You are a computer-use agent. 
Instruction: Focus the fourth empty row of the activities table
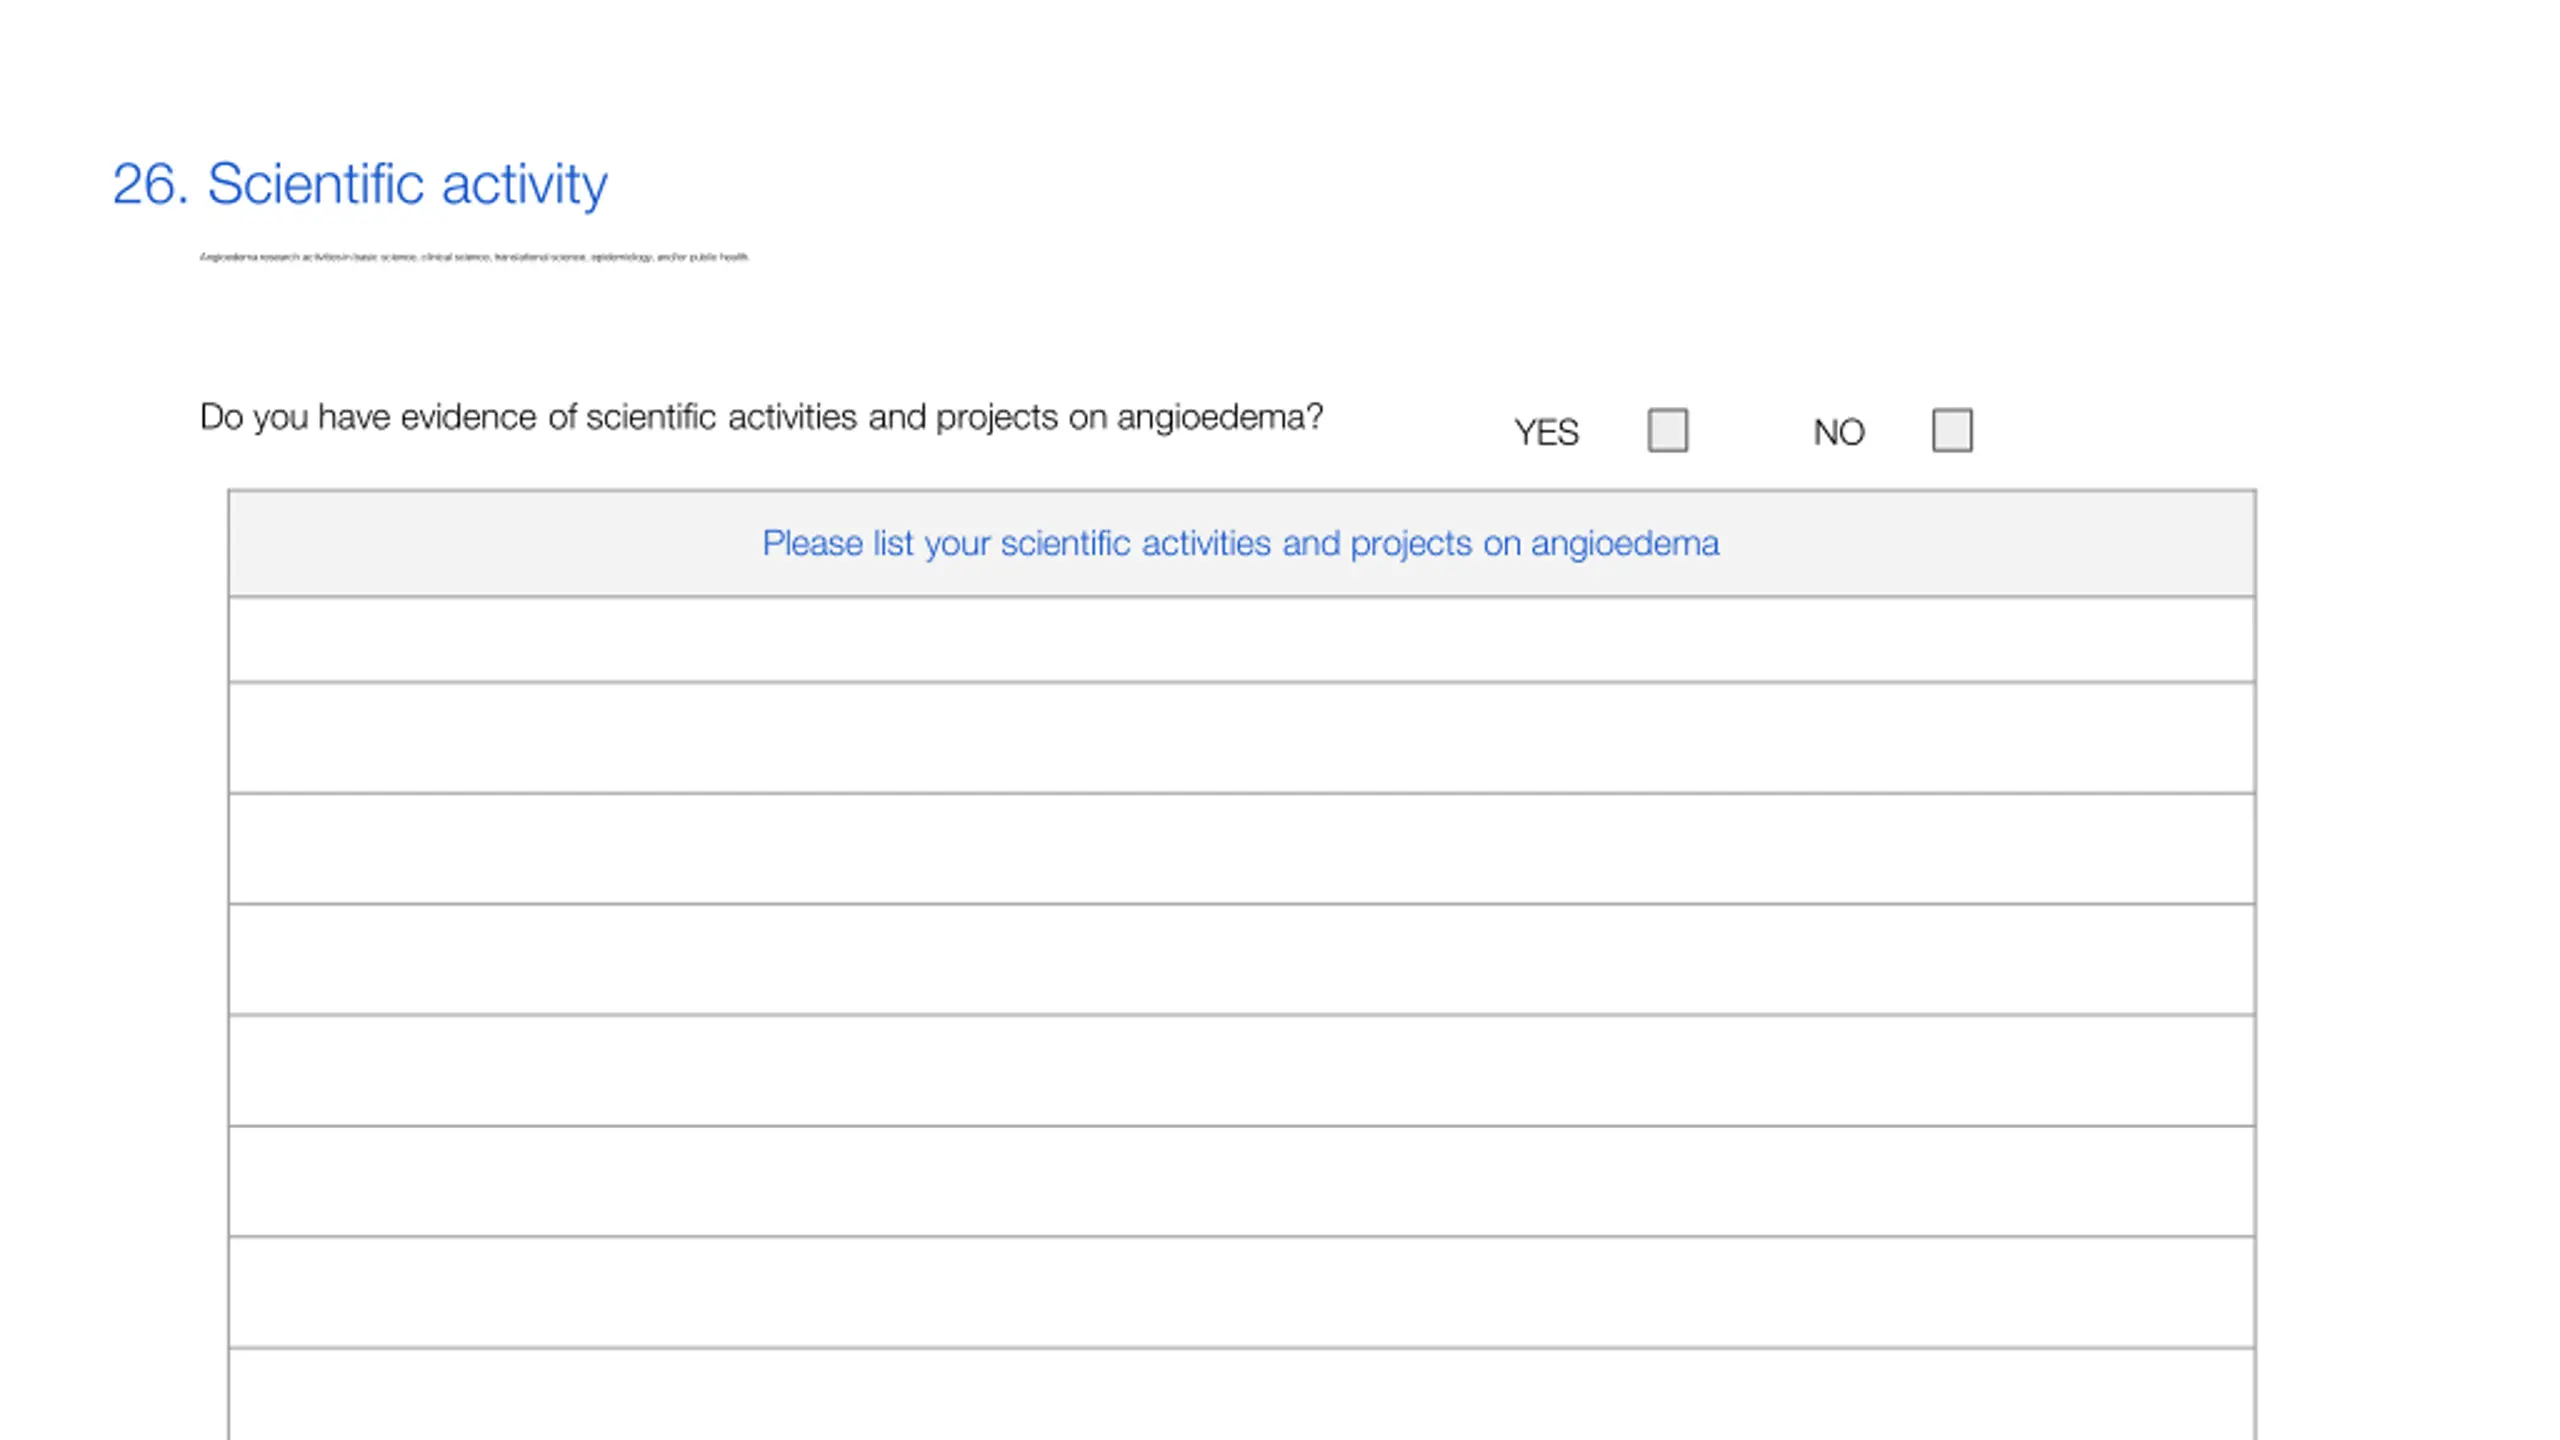point(1241,960)
